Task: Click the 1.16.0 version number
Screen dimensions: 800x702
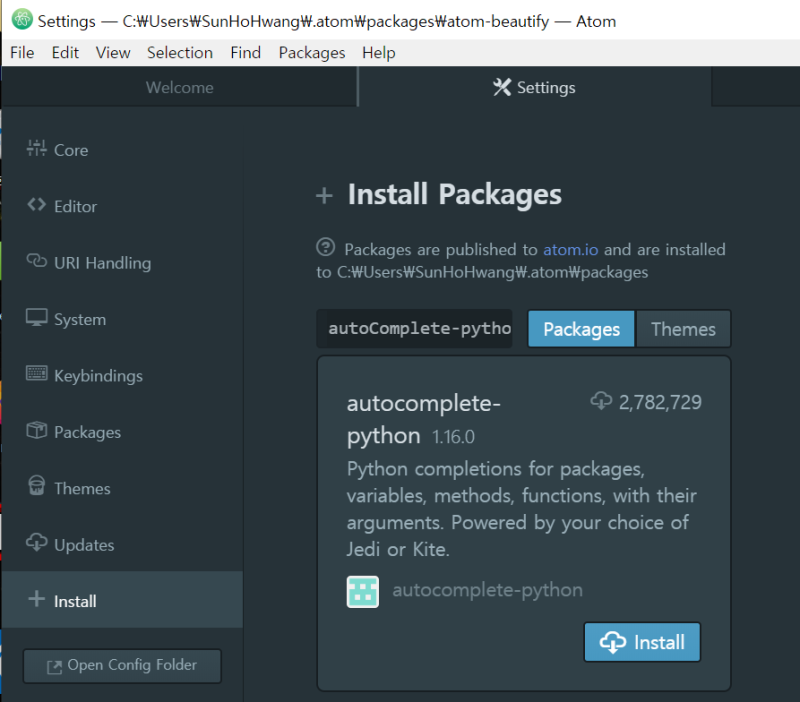Action: pos(453,437)
